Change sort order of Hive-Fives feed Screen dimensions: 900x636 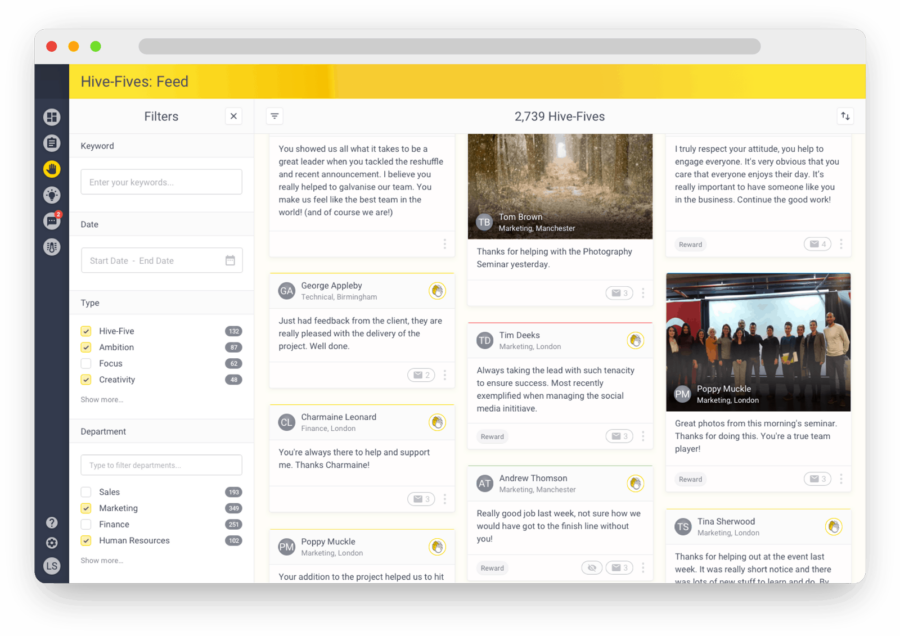[845, 116]
